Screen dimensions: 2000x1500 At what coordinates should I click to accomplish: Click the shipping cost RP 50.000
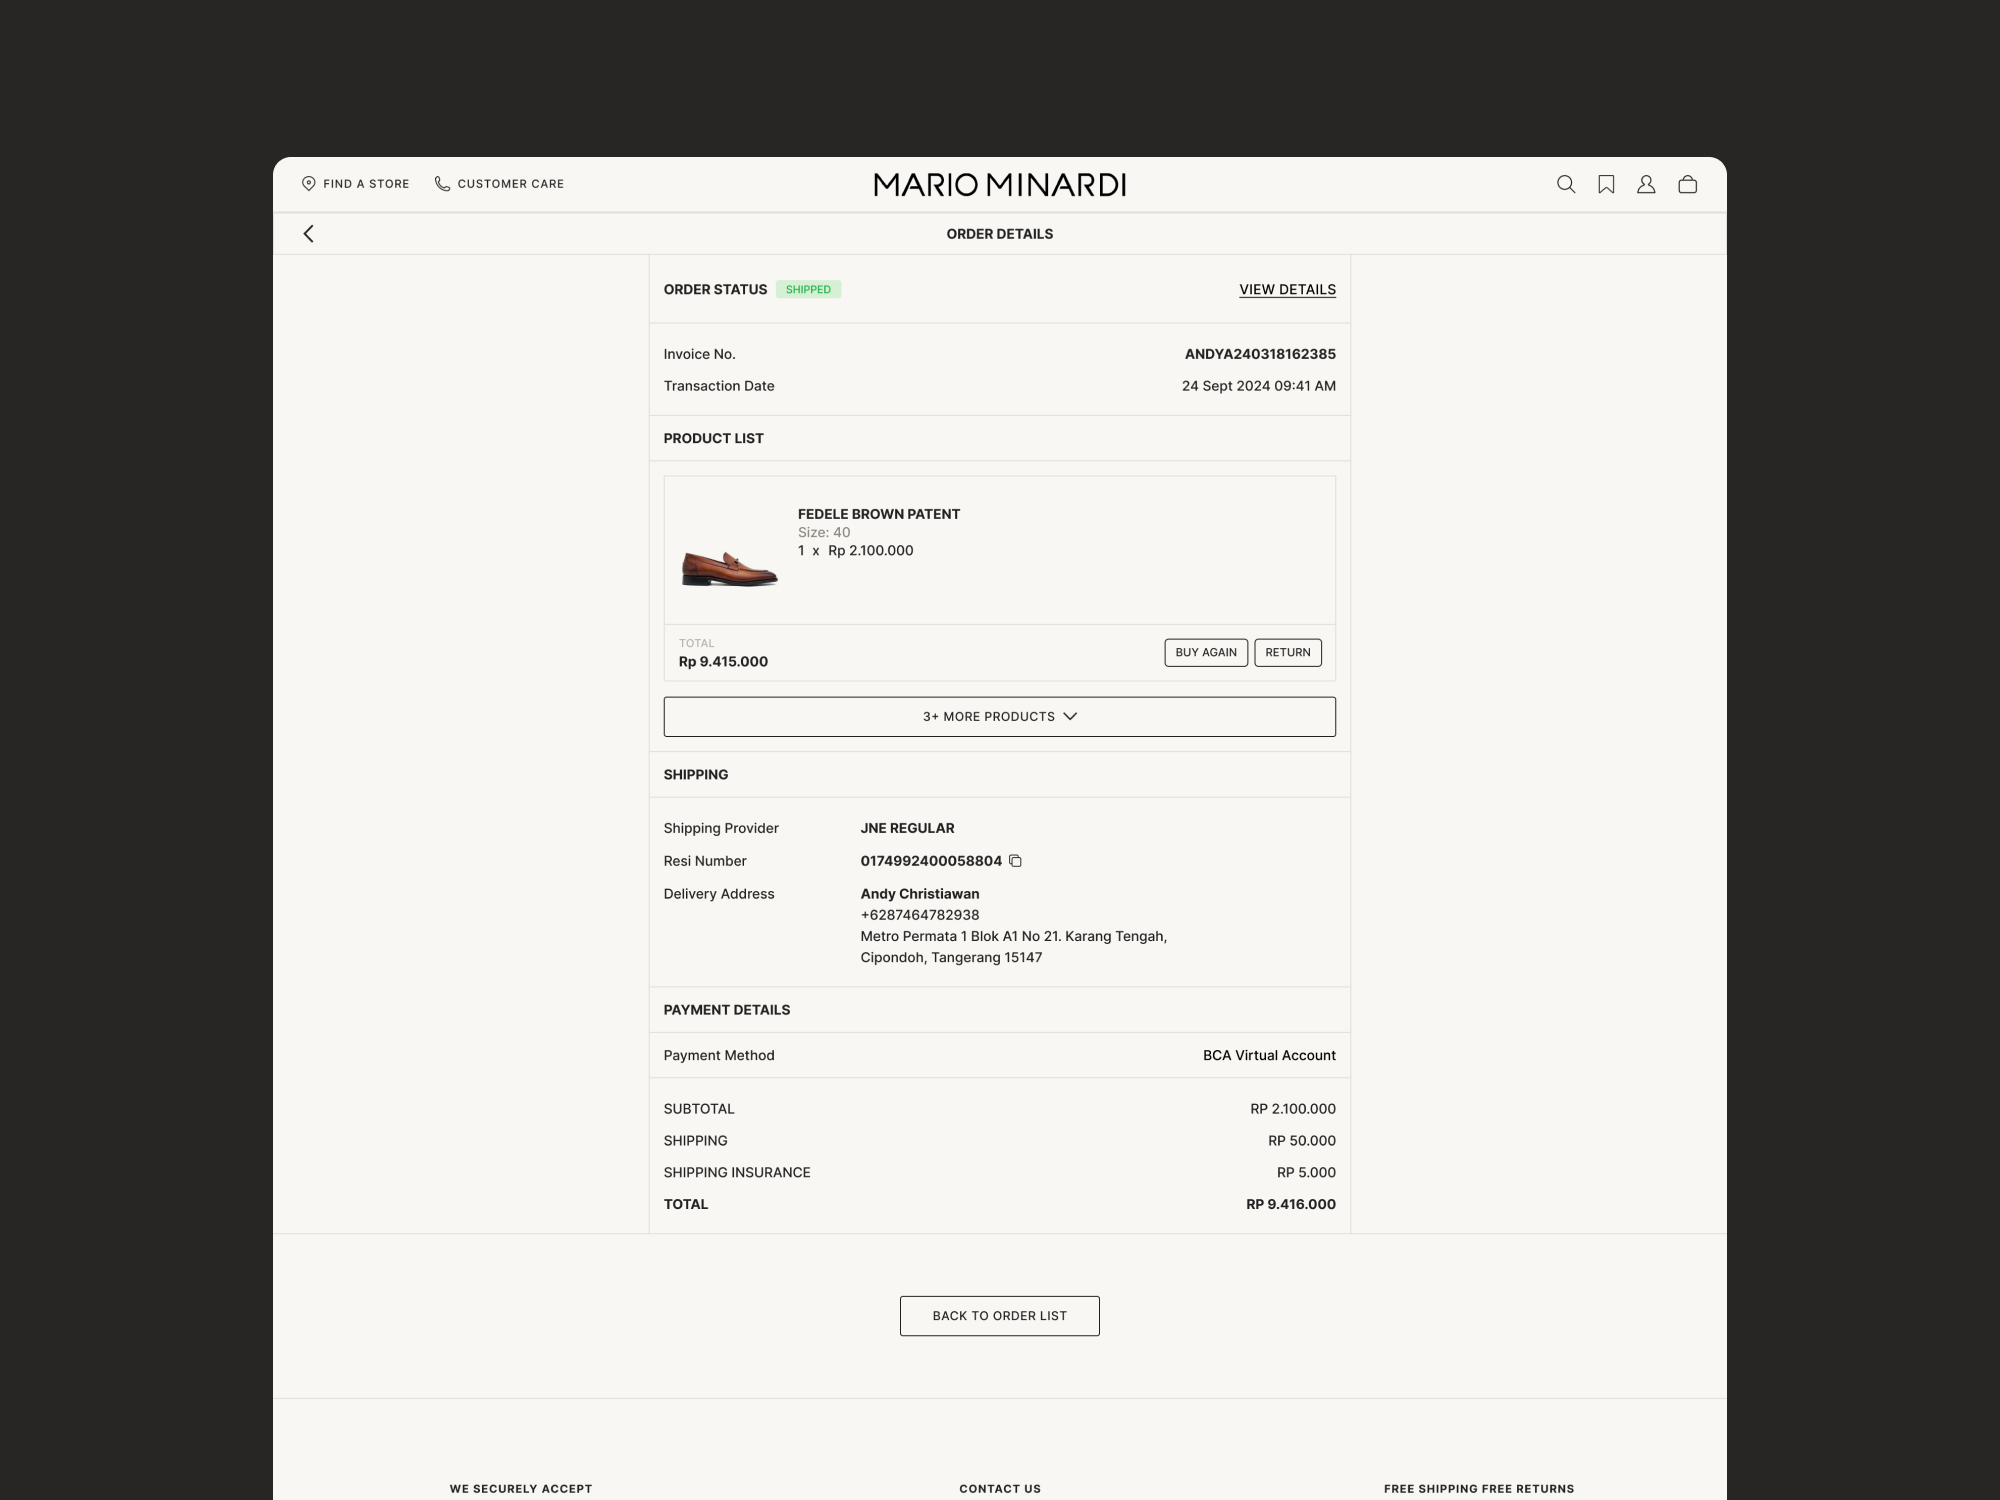tap(1302, 1141)
